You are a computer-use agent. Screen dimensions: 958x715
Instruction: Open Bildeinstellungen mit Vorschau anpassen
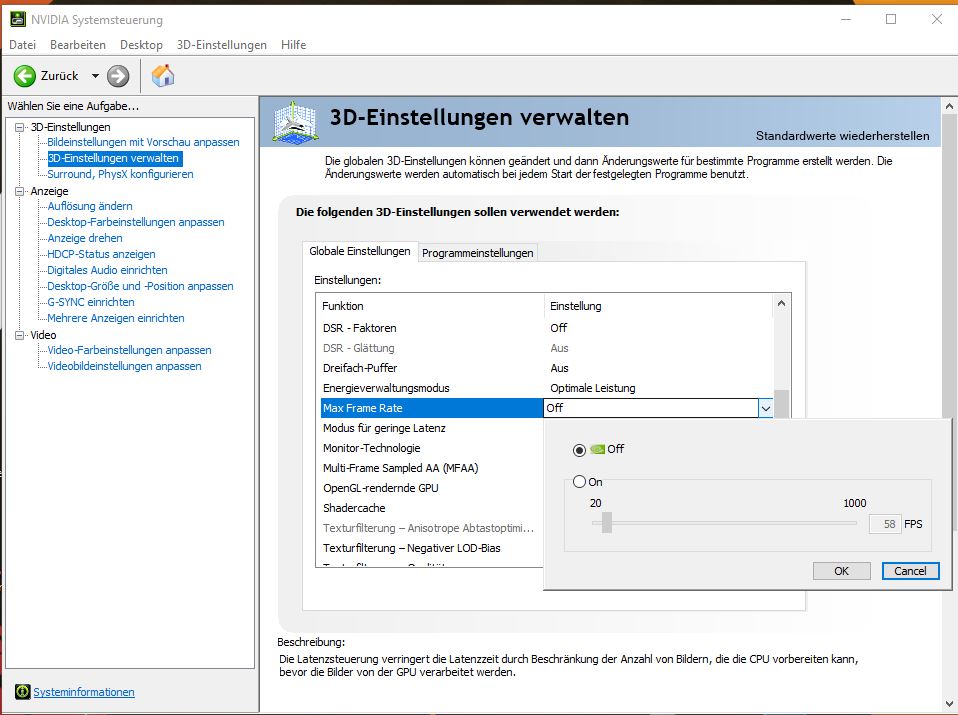(144, 142)
